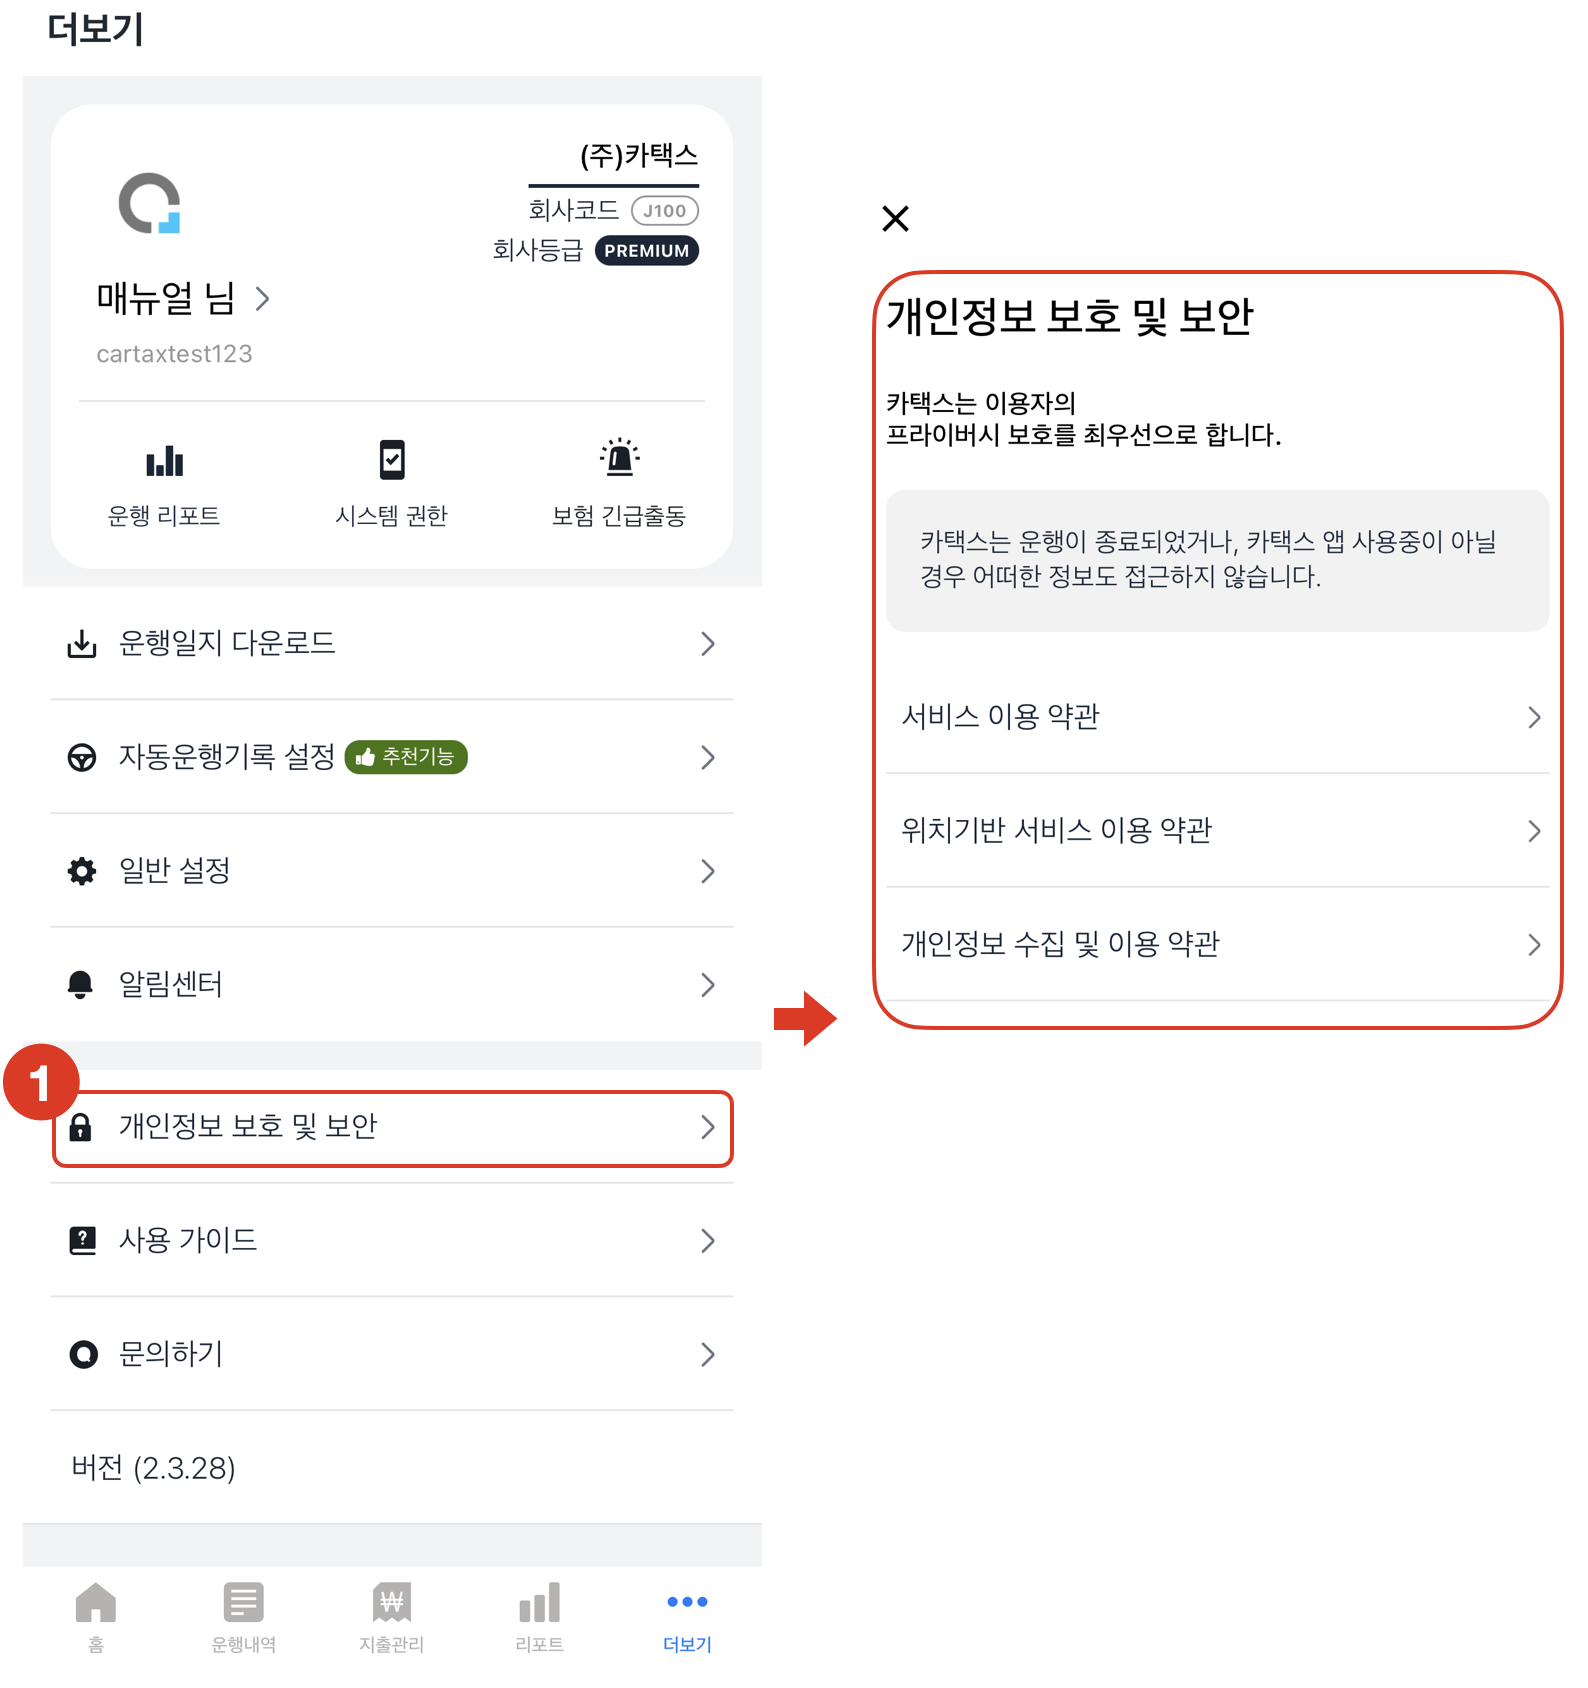Viewport: 1588px width, 1688px height.
Task: Switch to the 홈 tab
Action: click(x=96, y=1617)
